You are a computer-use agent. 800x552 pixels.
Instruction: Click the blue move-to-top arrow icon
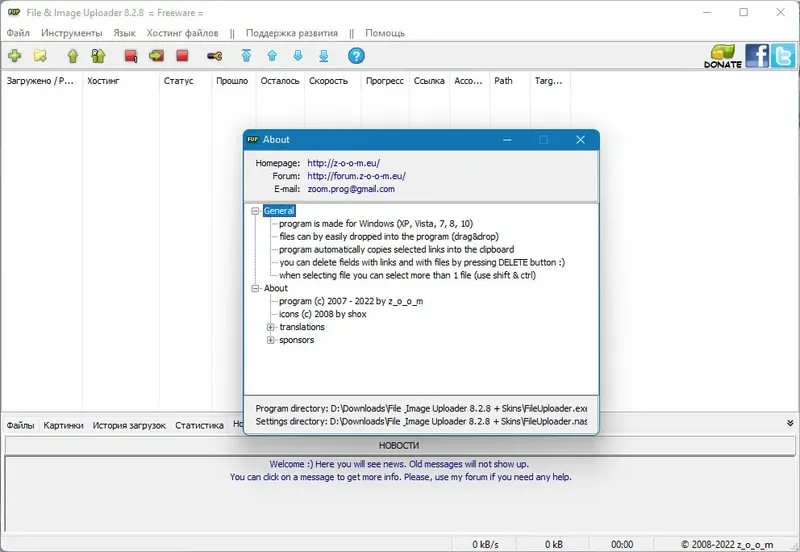pyautogui.click(x=246, y=56)
